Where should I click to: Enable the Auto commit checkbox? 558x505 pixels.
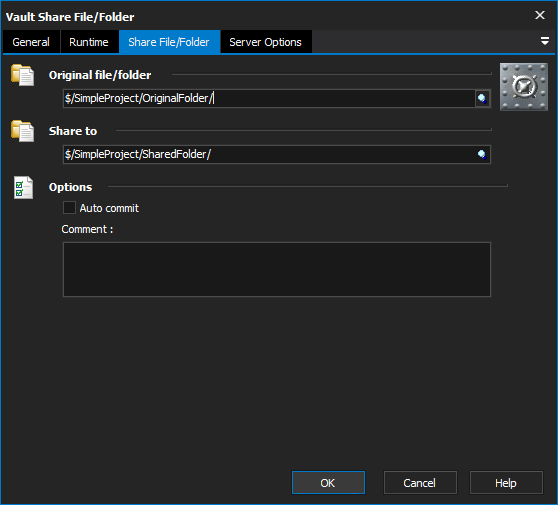pos(69,207)
